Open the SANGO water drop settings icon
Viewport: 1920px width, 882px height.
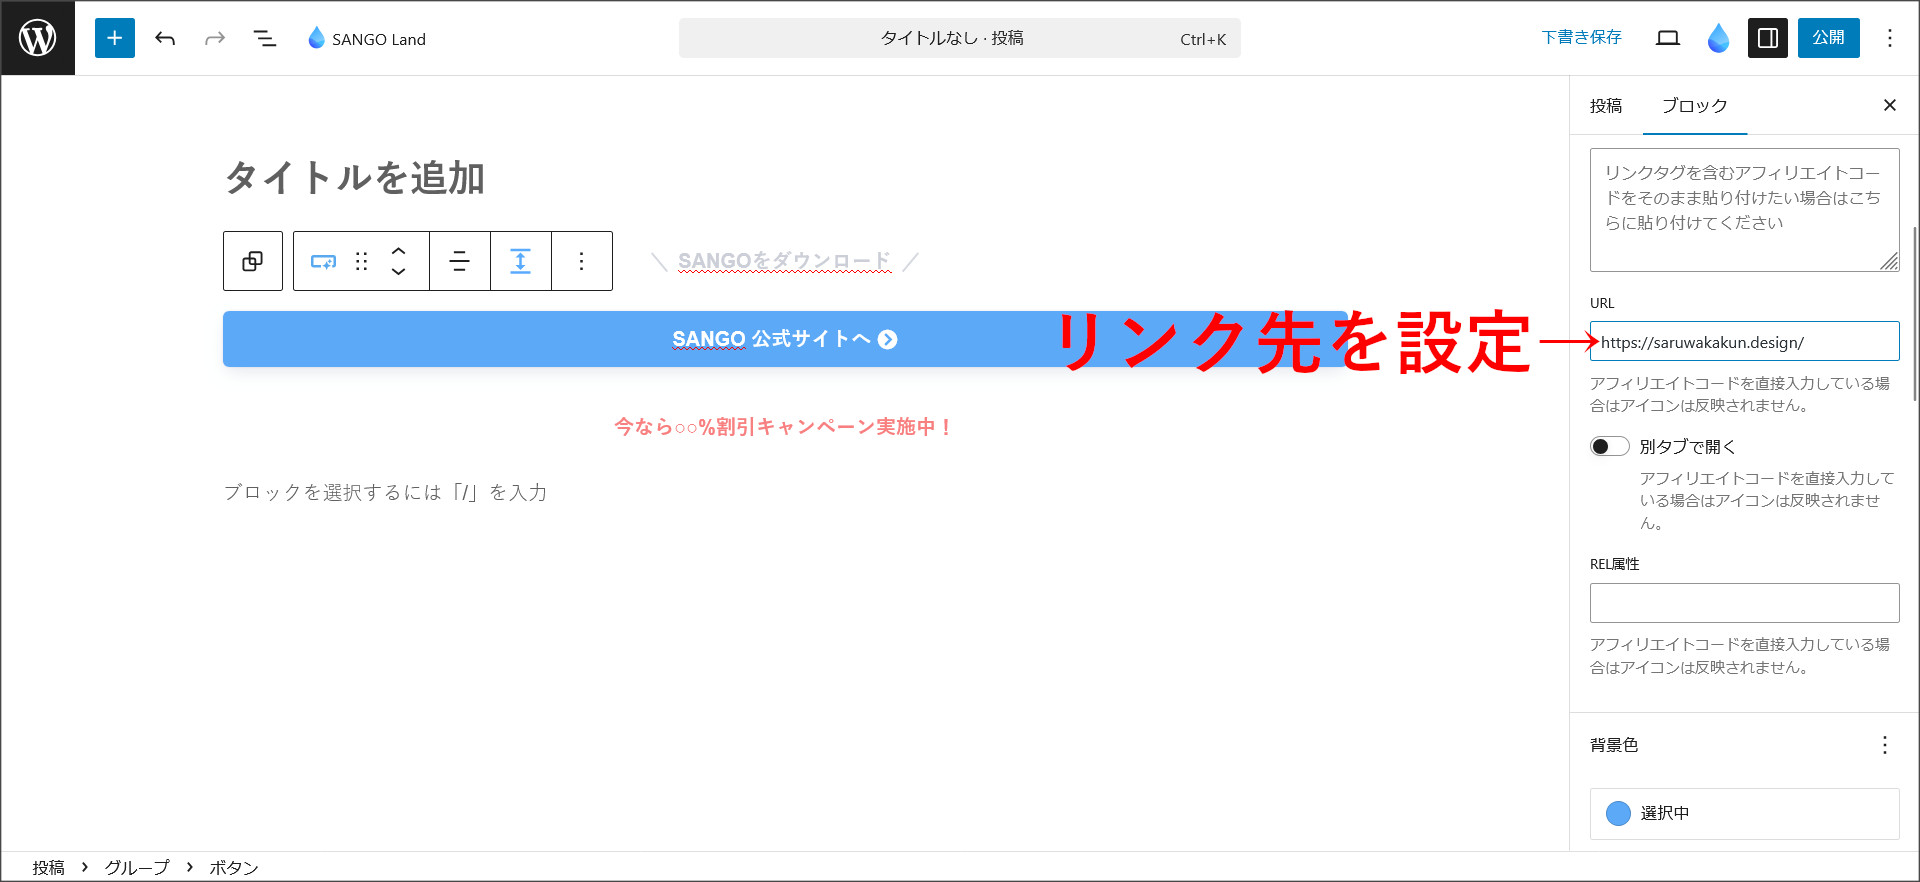pyautogui.click(x=1718, y=38)
